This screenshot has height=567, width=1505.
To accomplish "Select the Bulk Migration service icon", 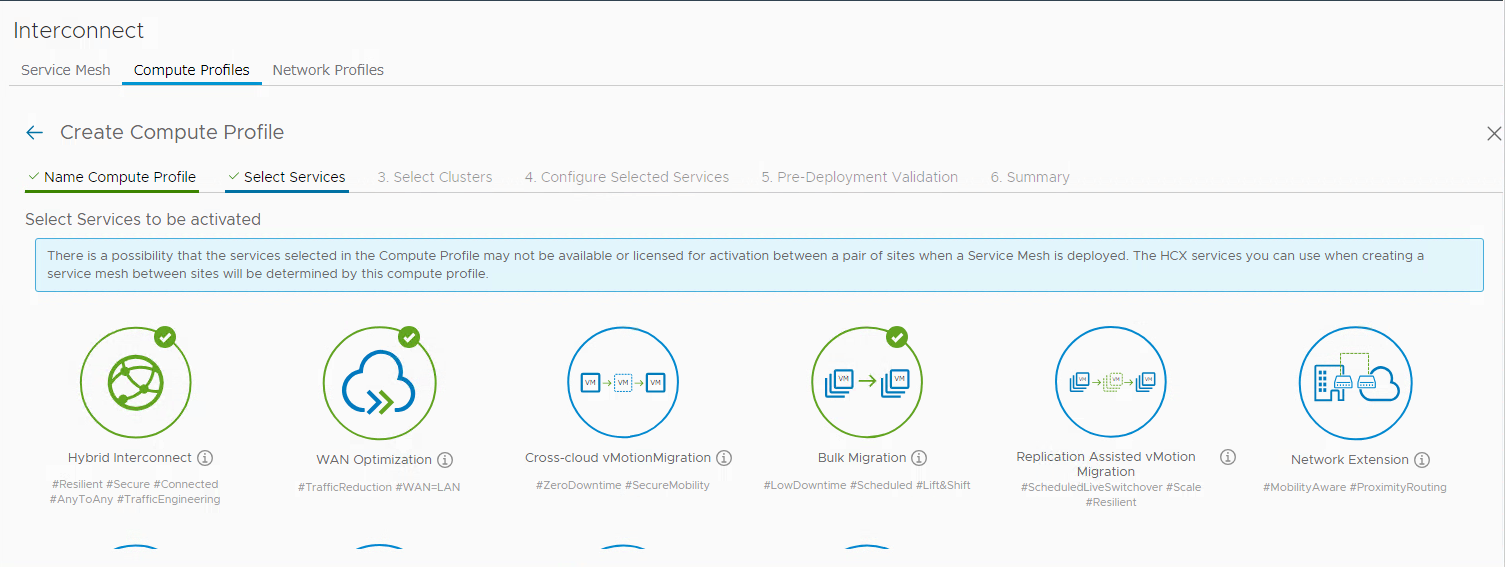I will [x=867, y=382].
